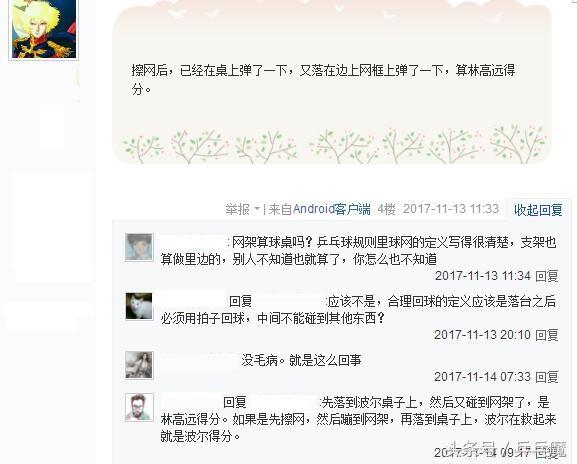Reply to the 11:34 comment
The height and width of the screenshot is (464, 577).
(x=546, y=276)
